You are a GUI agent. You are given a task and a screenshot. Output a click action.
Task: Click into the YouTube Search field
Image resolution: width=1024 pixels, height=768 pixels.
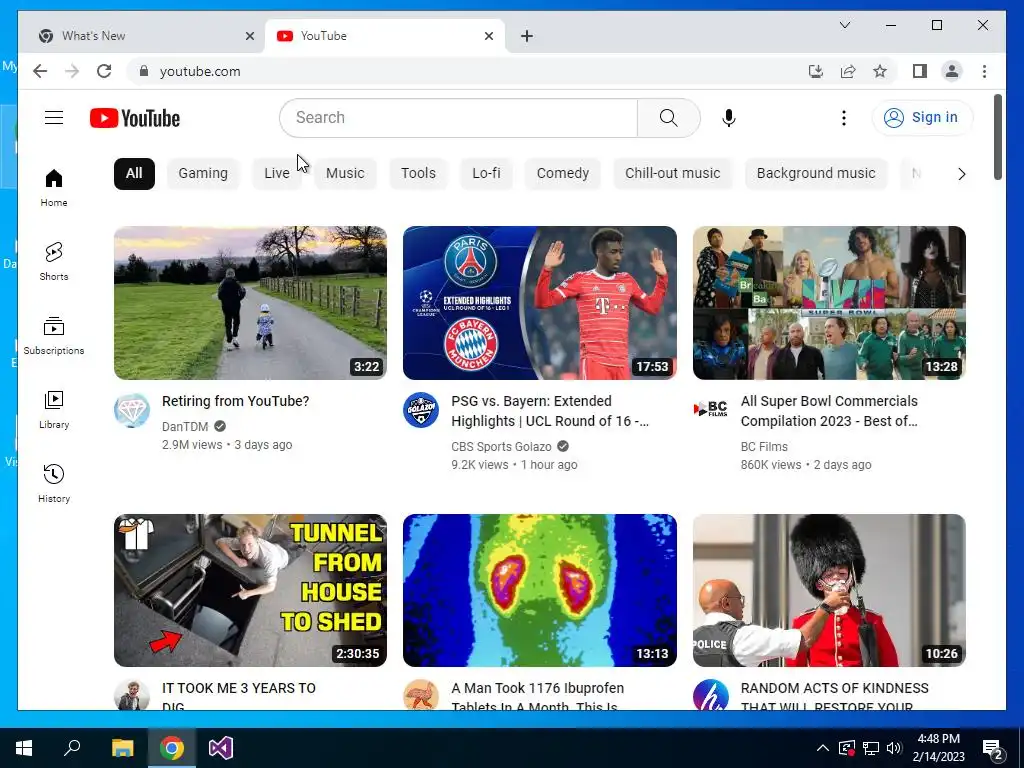tap(458, 118)
